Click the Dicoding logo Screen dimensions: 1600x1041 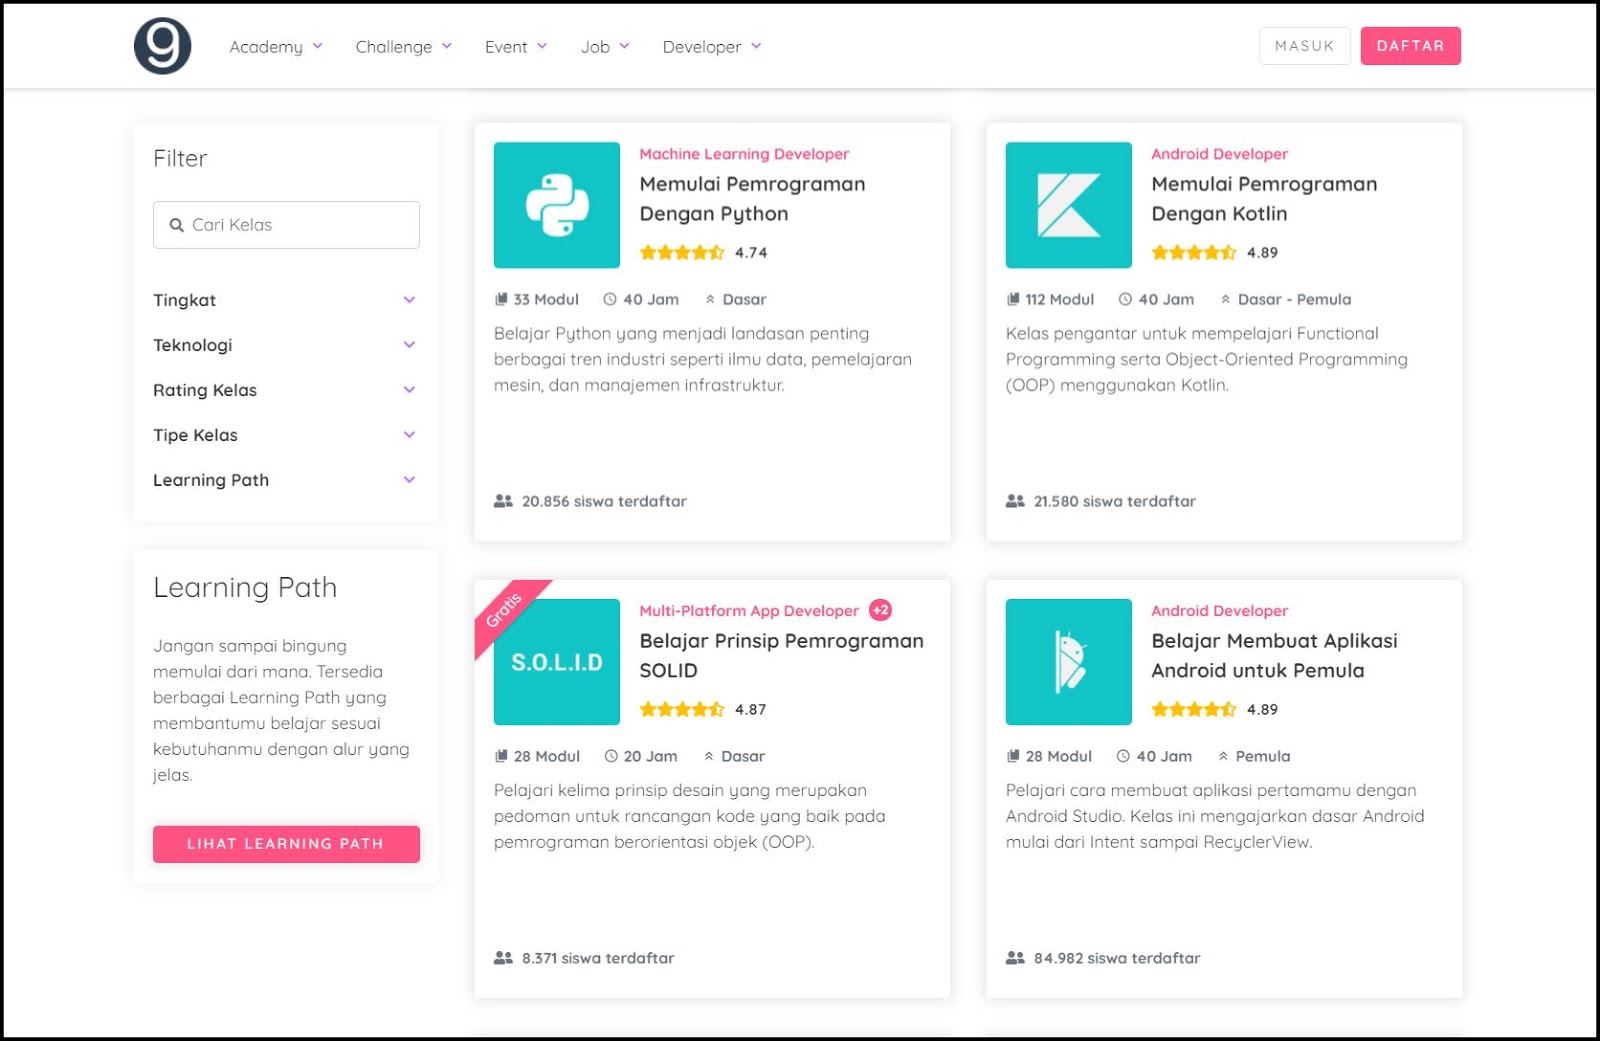[x=160, y=44]
